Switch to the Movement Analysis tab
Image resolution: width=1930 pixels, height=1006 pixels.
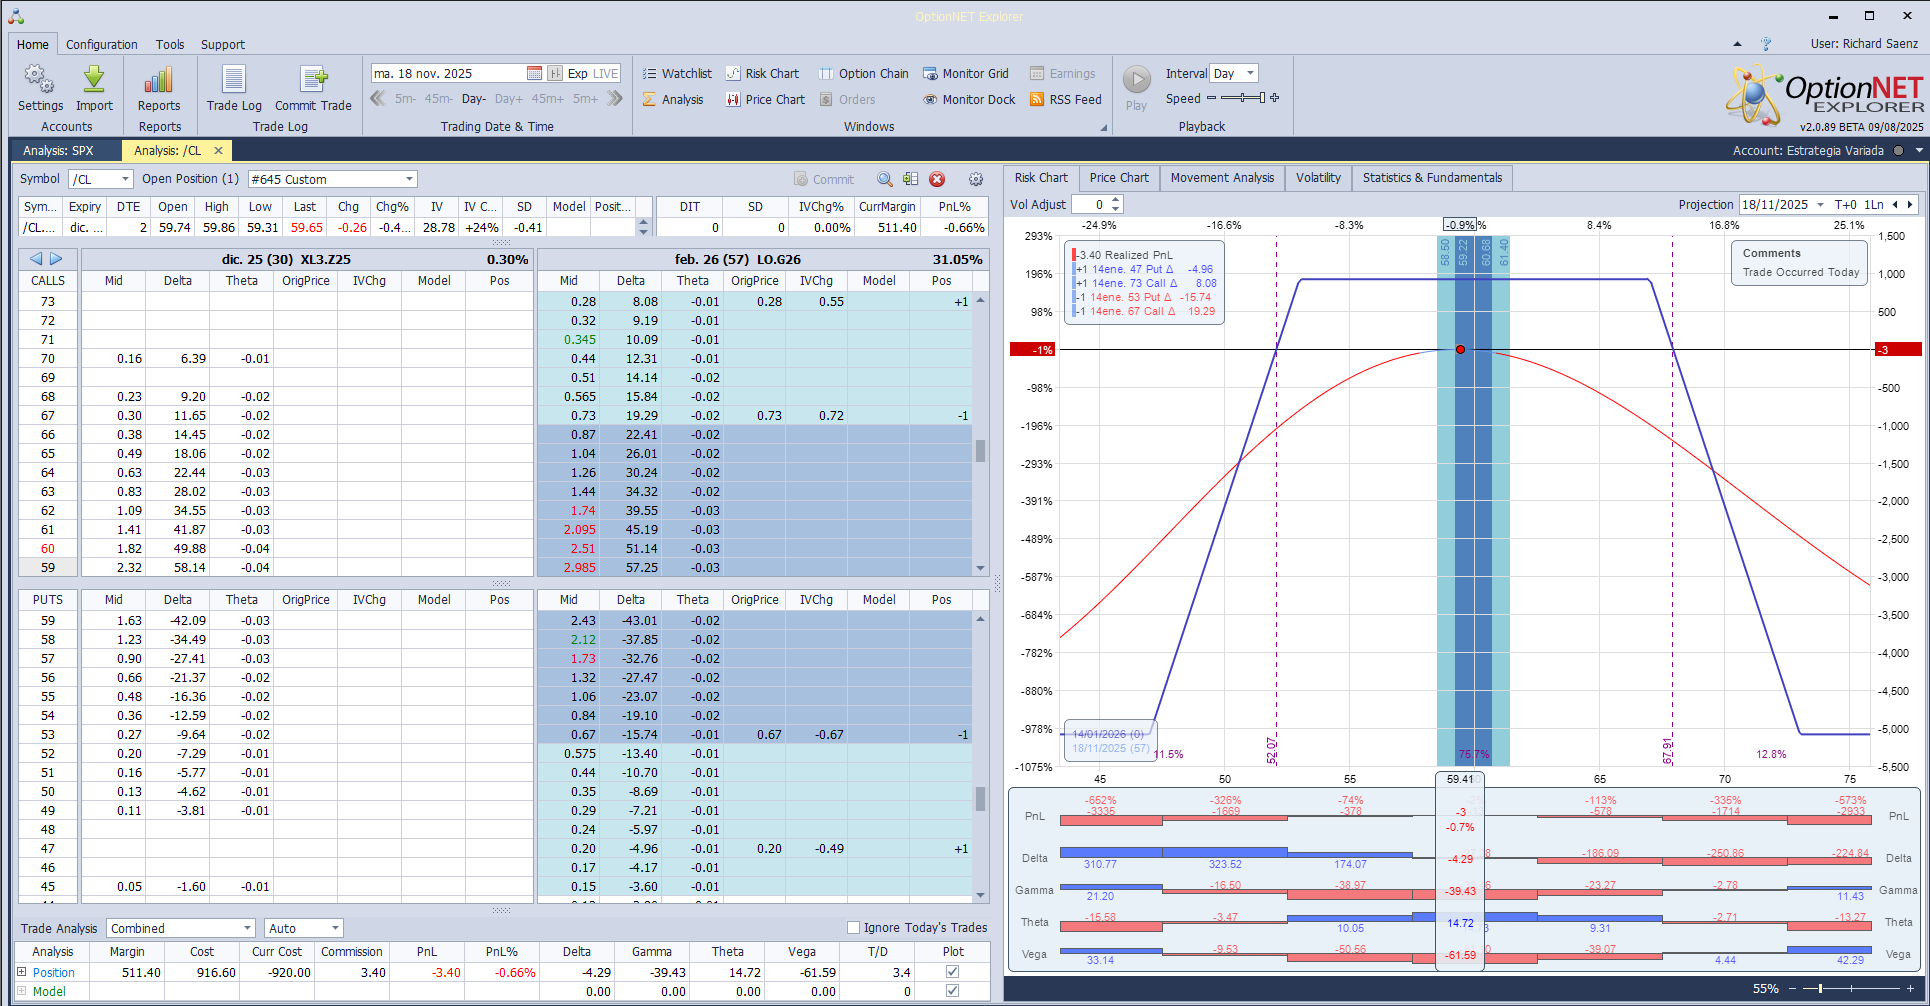pos(1222,178)
